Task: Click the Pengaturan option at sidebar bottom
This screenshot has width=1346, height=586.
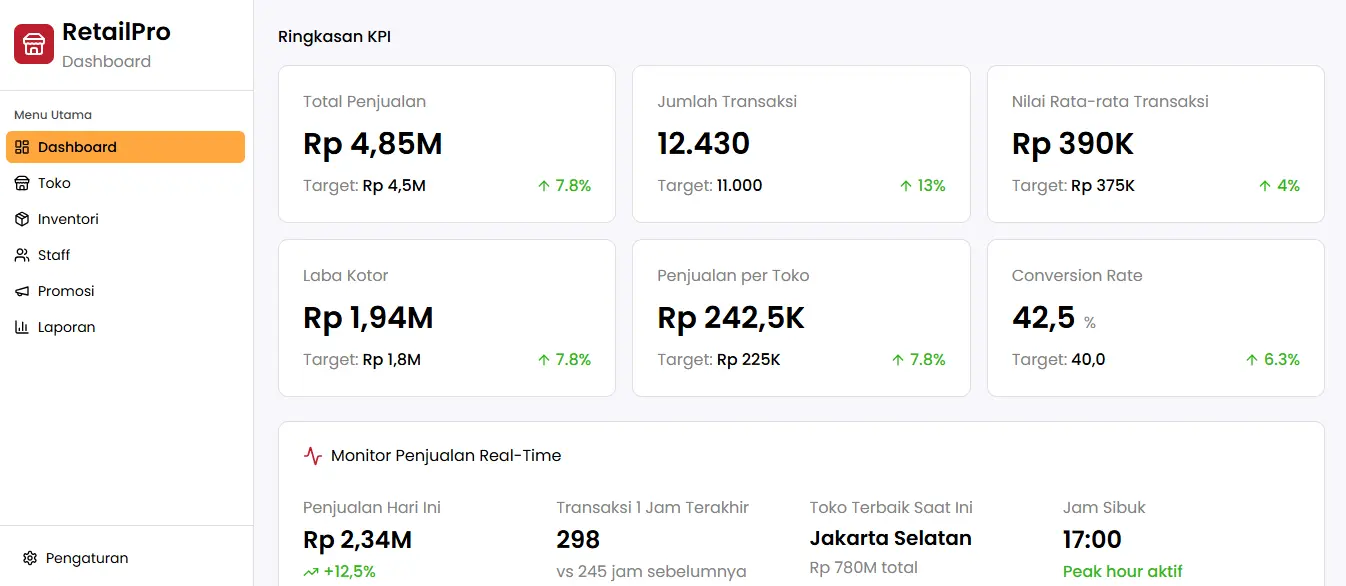Action: (x=89, y=558)
